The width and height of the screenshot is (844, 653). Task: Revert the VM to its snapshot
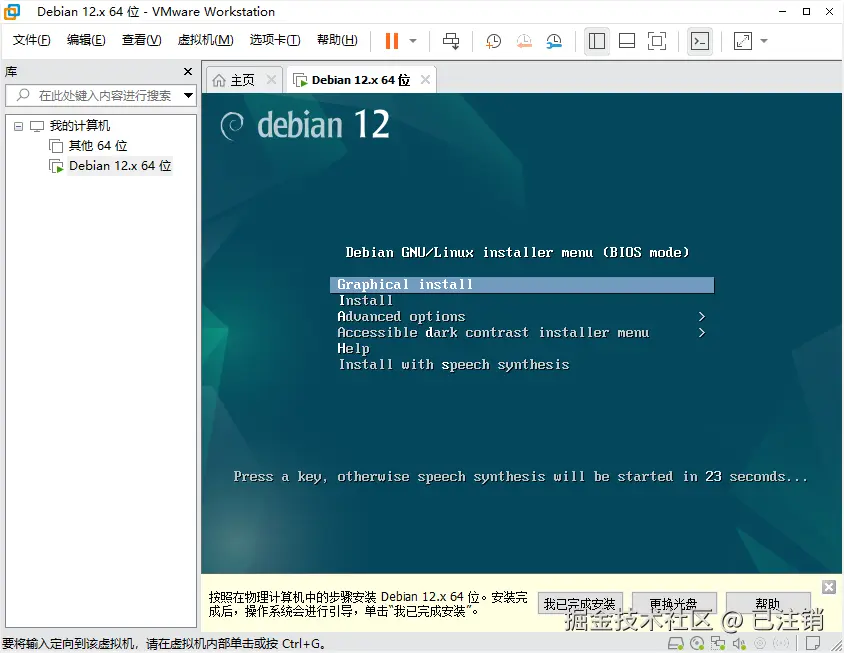tap(521, 41)
